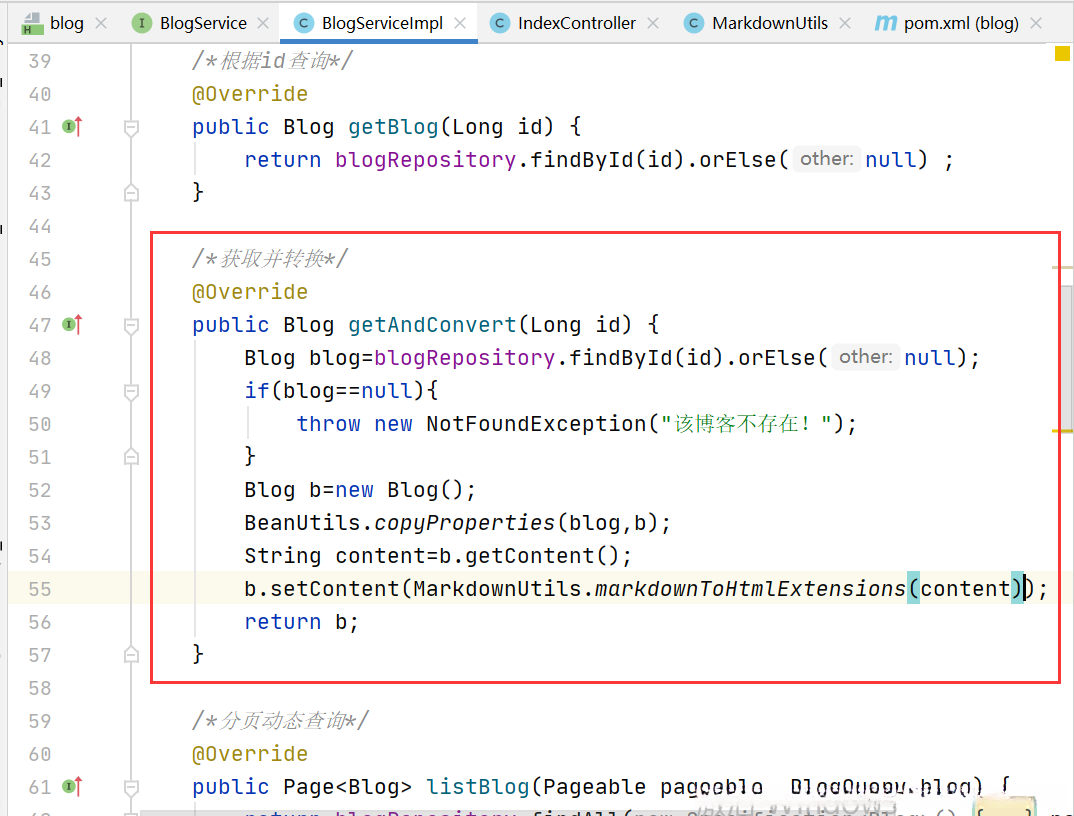The image size is (1074, 816).
Task: Click the database icon on blog tab
Action: coord(32,24)
